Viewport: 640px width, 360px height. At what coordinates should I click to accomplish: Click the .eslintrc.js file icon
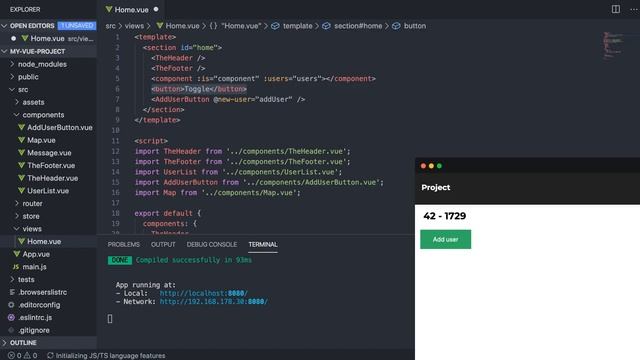[11, 317]
